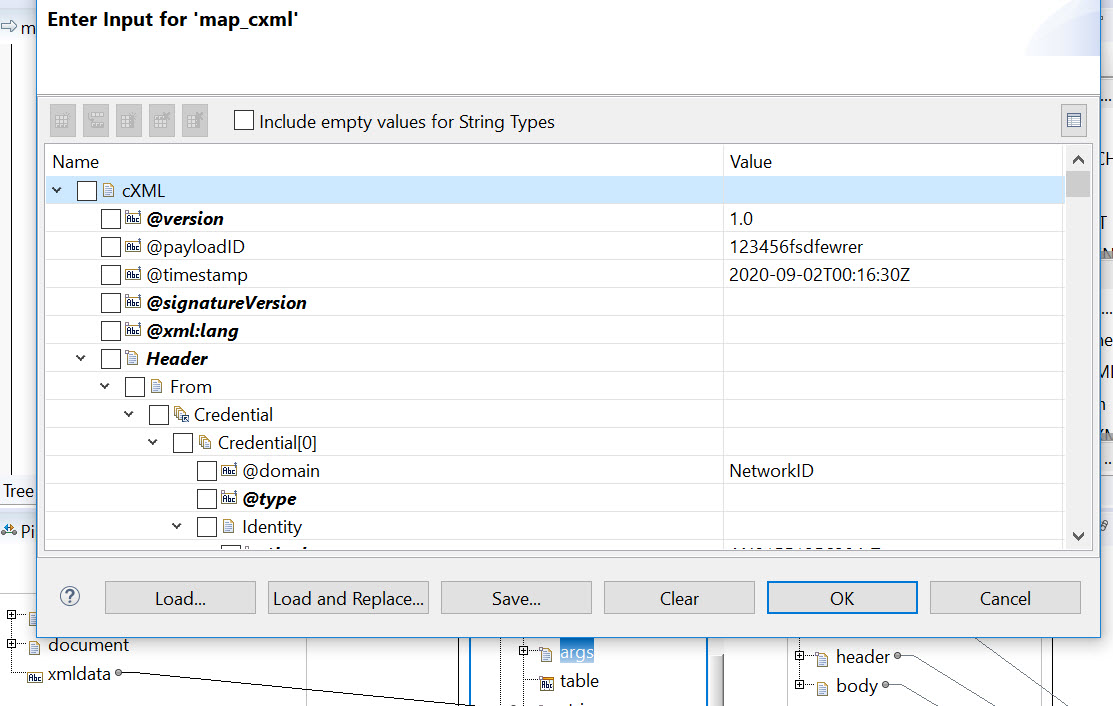Click the second toolbar icon with rows
The height and width of the screenshot is (706, 1113).
click(96, 121)
